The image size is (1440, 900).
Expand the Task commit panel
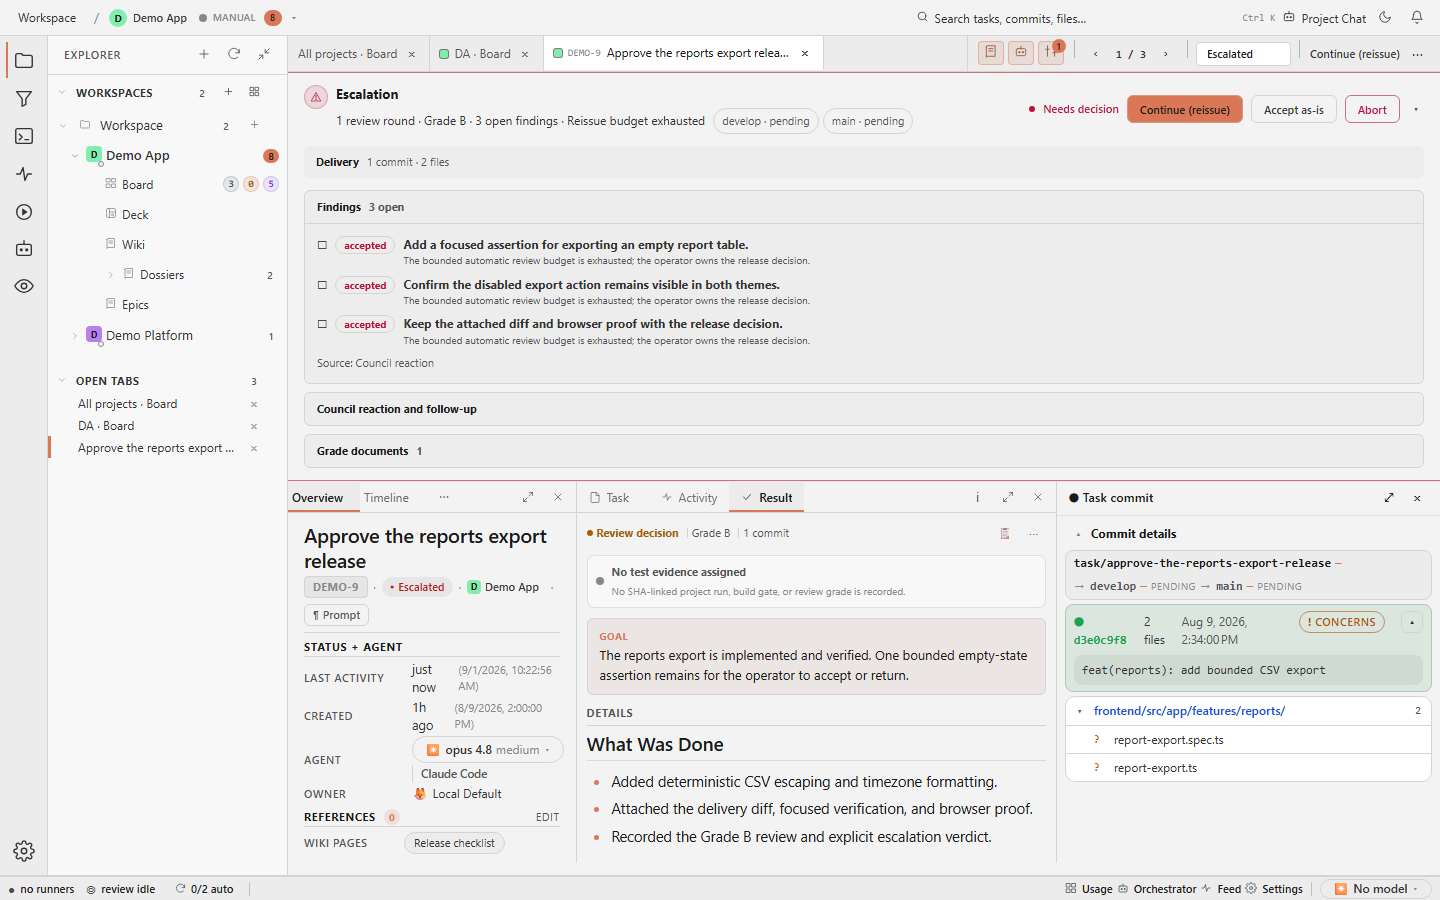click(x=1389, y=497)
